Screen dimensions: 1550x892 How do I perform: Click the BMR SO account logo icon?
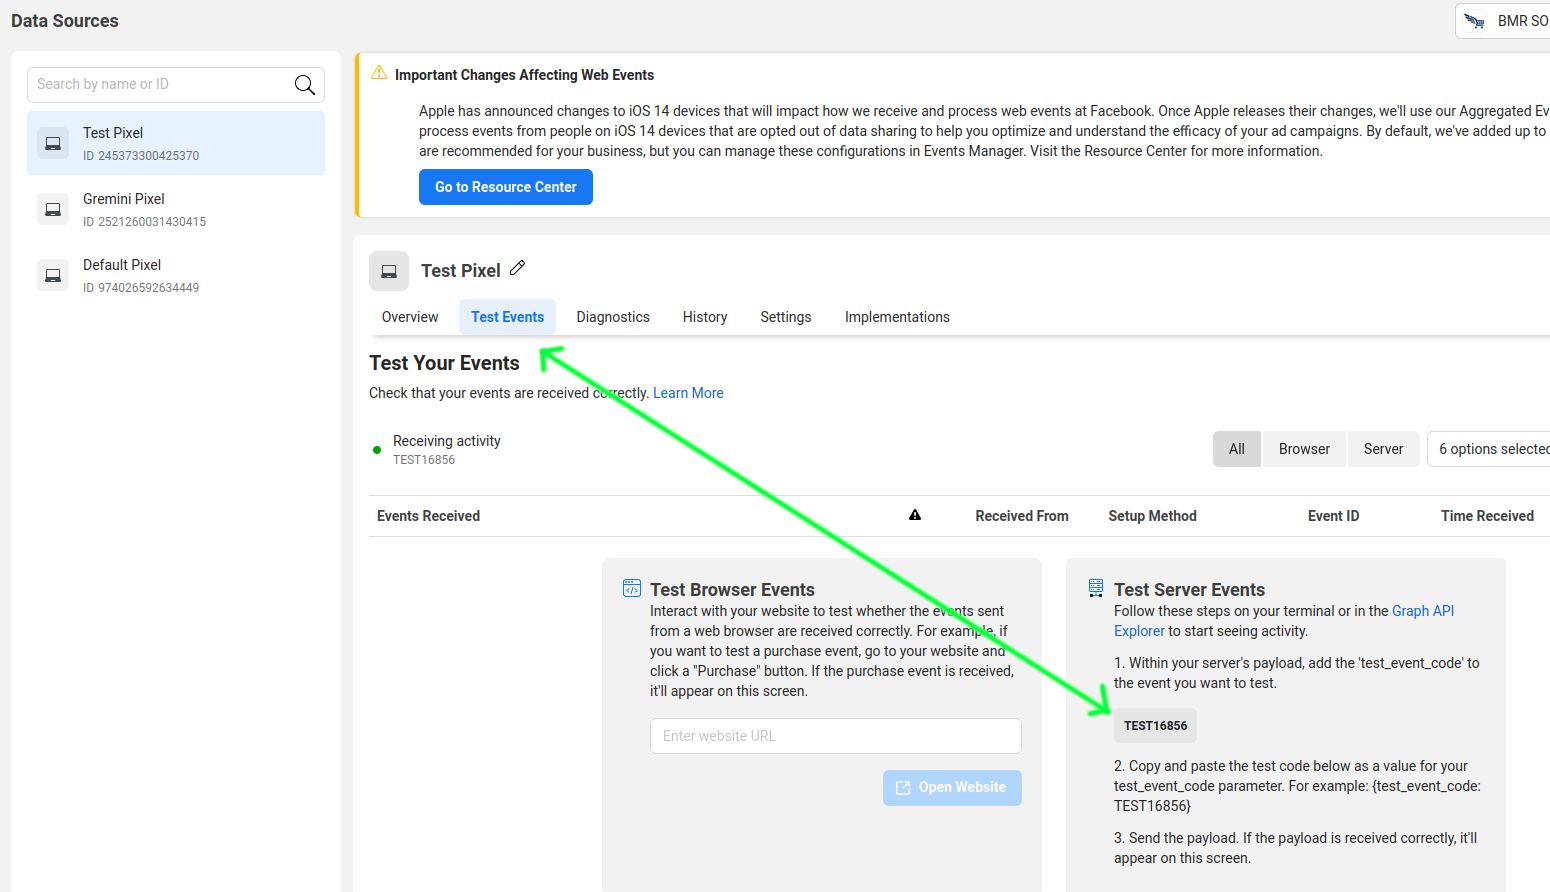pyautogui.click(x=1474, y=21)
